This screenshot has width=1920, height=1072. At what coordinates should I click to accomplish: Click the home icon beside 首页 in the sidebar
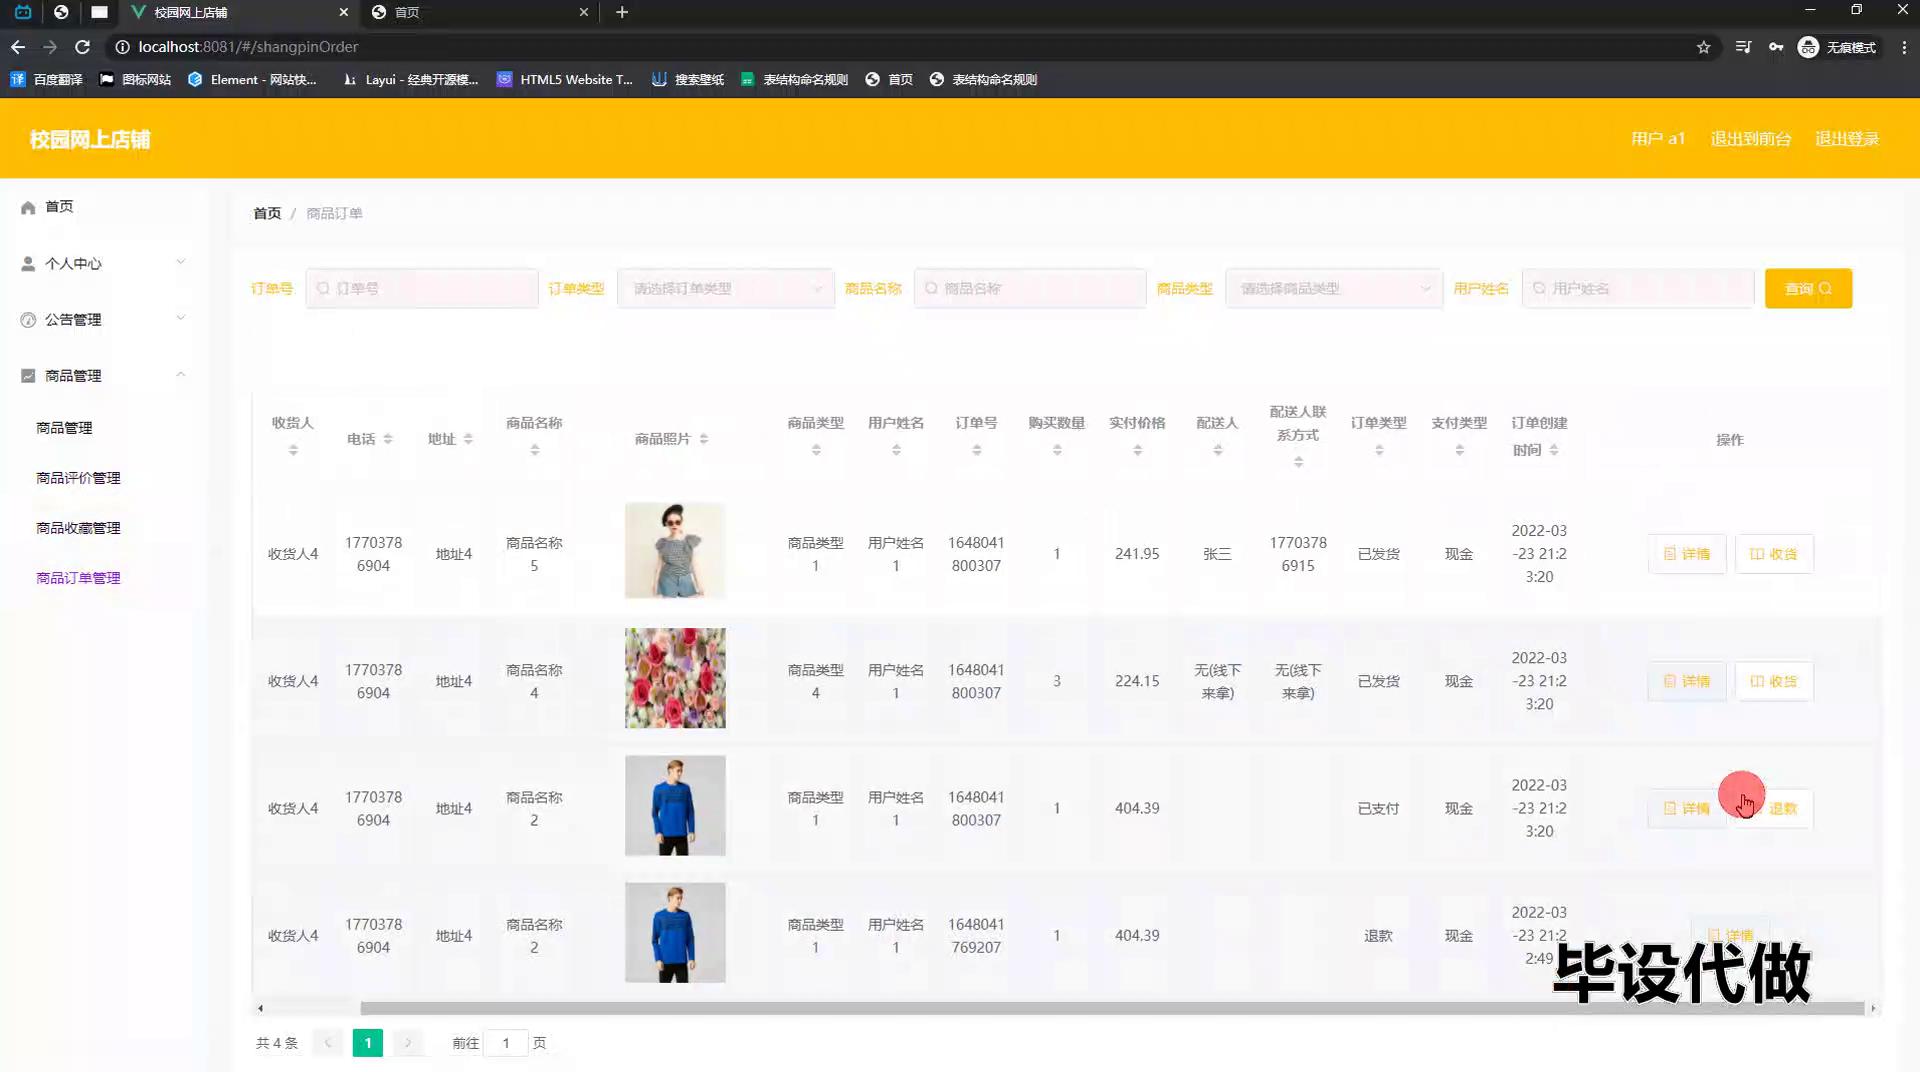pos(28,207)
